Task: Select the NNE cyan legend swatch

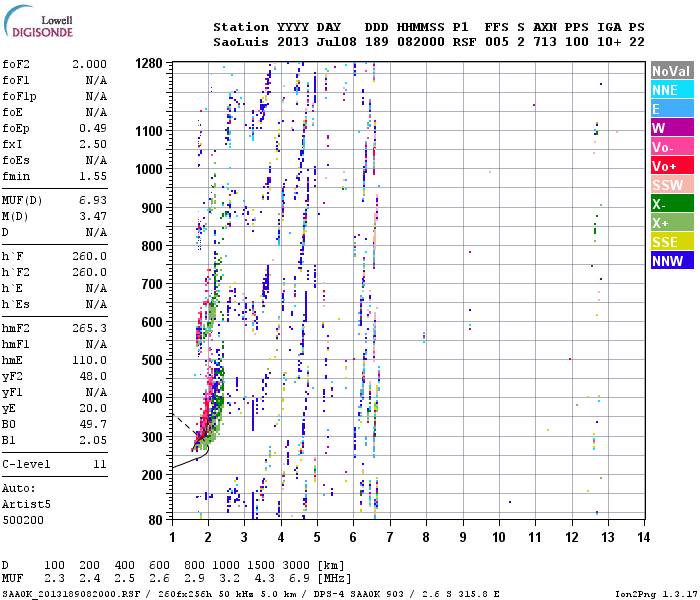Action: tap(672, 90)
